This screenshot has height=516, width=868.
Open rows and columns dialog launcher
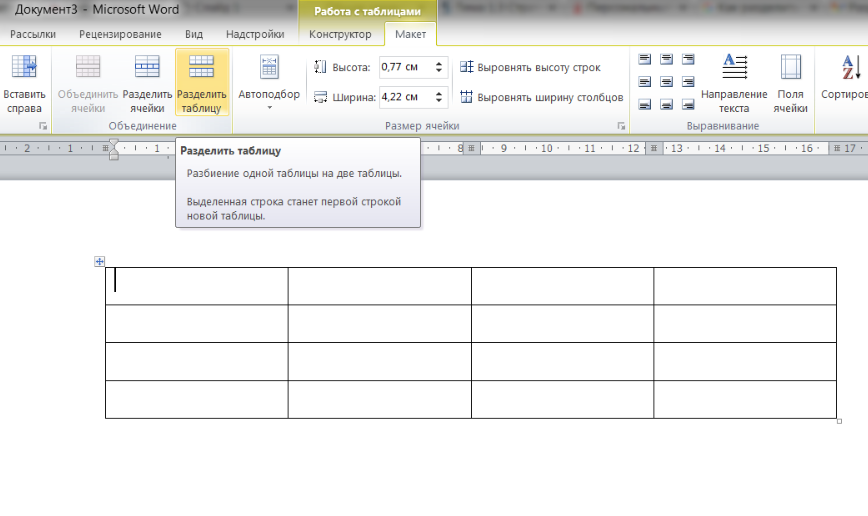point(43,126)
